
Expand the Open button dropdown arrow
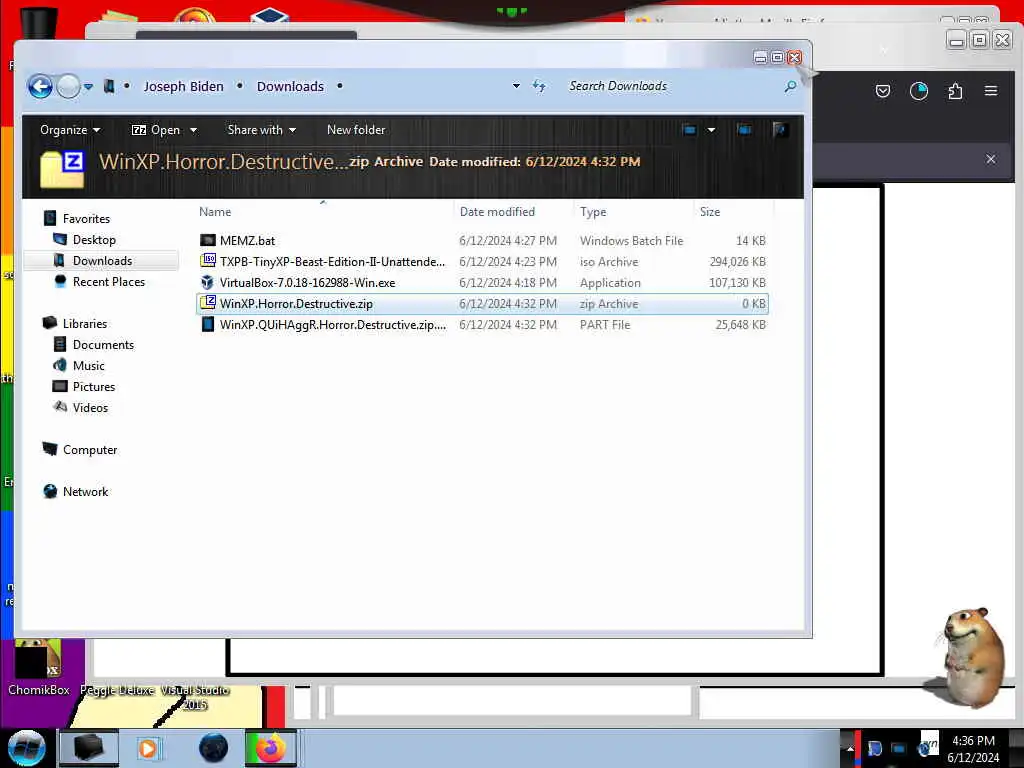[x=193, y=130]
